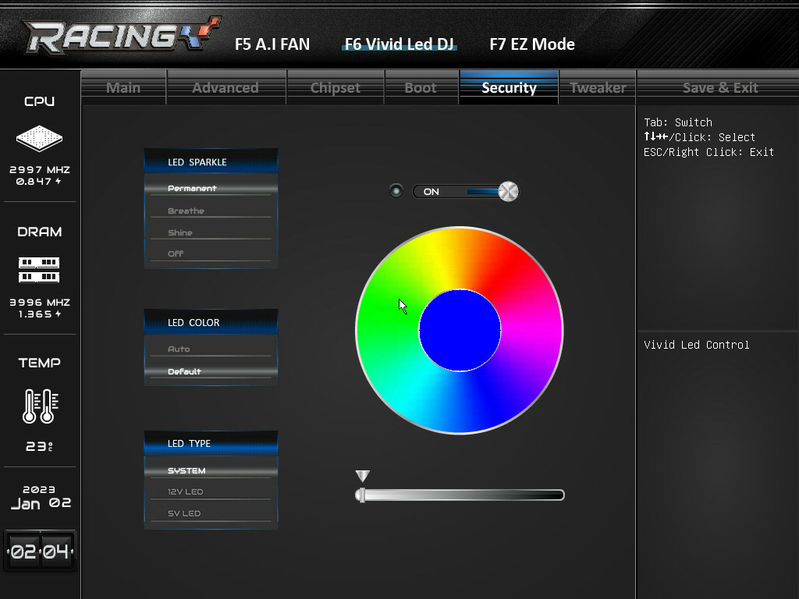Switch to the Chipset tab
The width and height of the screenshot is (799, 599).
[x=335, y=88]
